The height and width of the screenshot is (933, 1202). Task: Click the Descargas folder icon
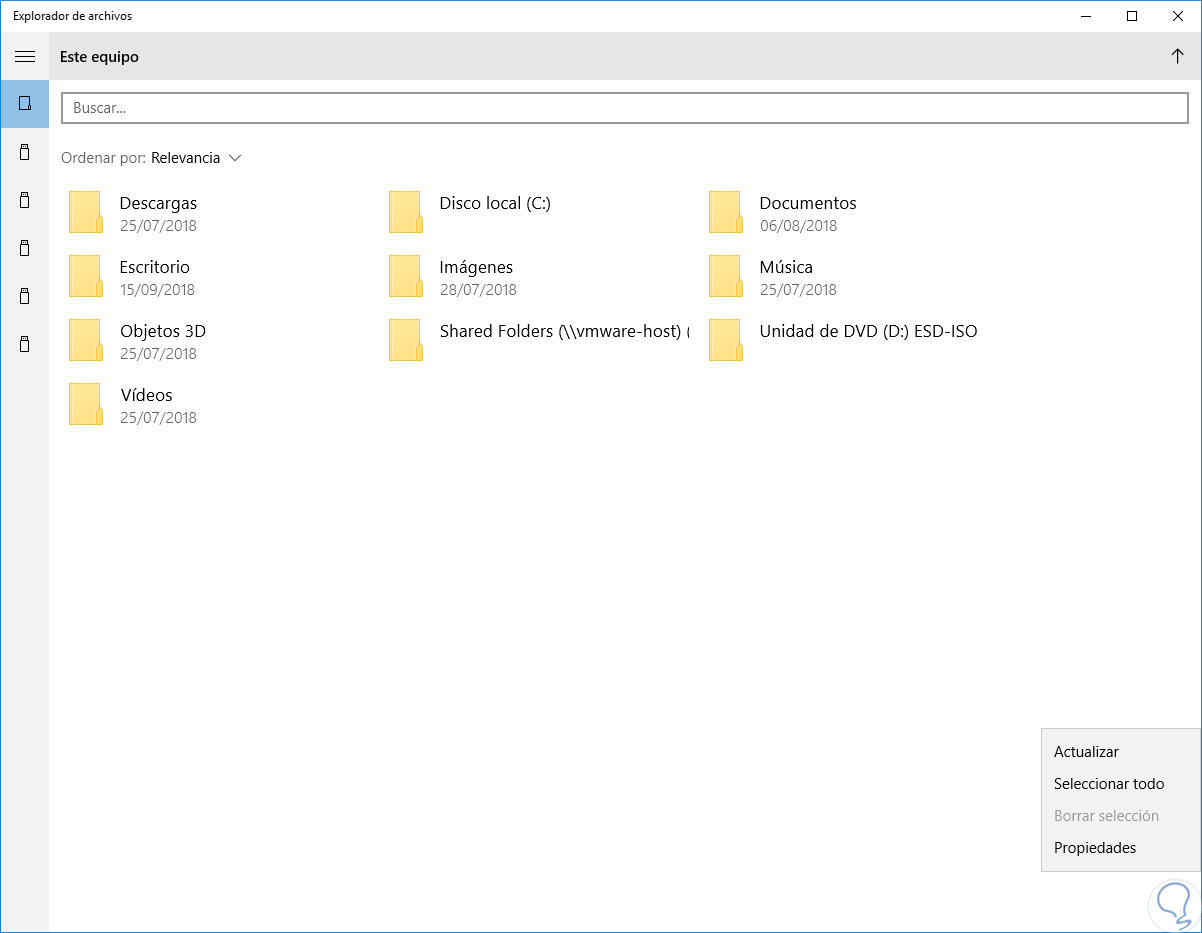(x=85, y=212)
